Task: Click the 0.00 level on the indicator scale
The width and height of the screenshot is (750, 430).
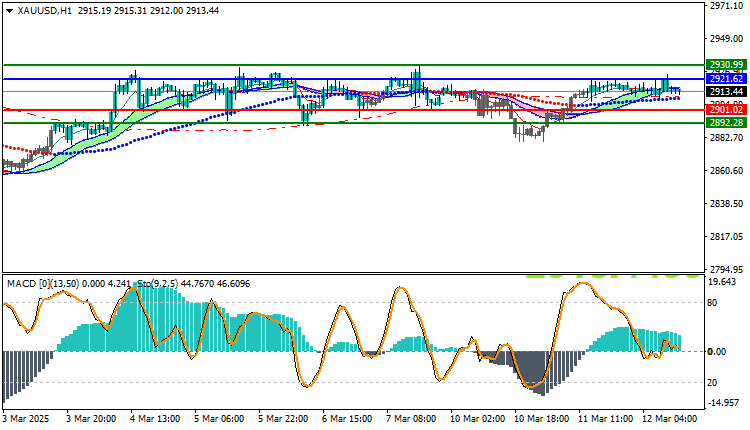Action: click(717, 352)
